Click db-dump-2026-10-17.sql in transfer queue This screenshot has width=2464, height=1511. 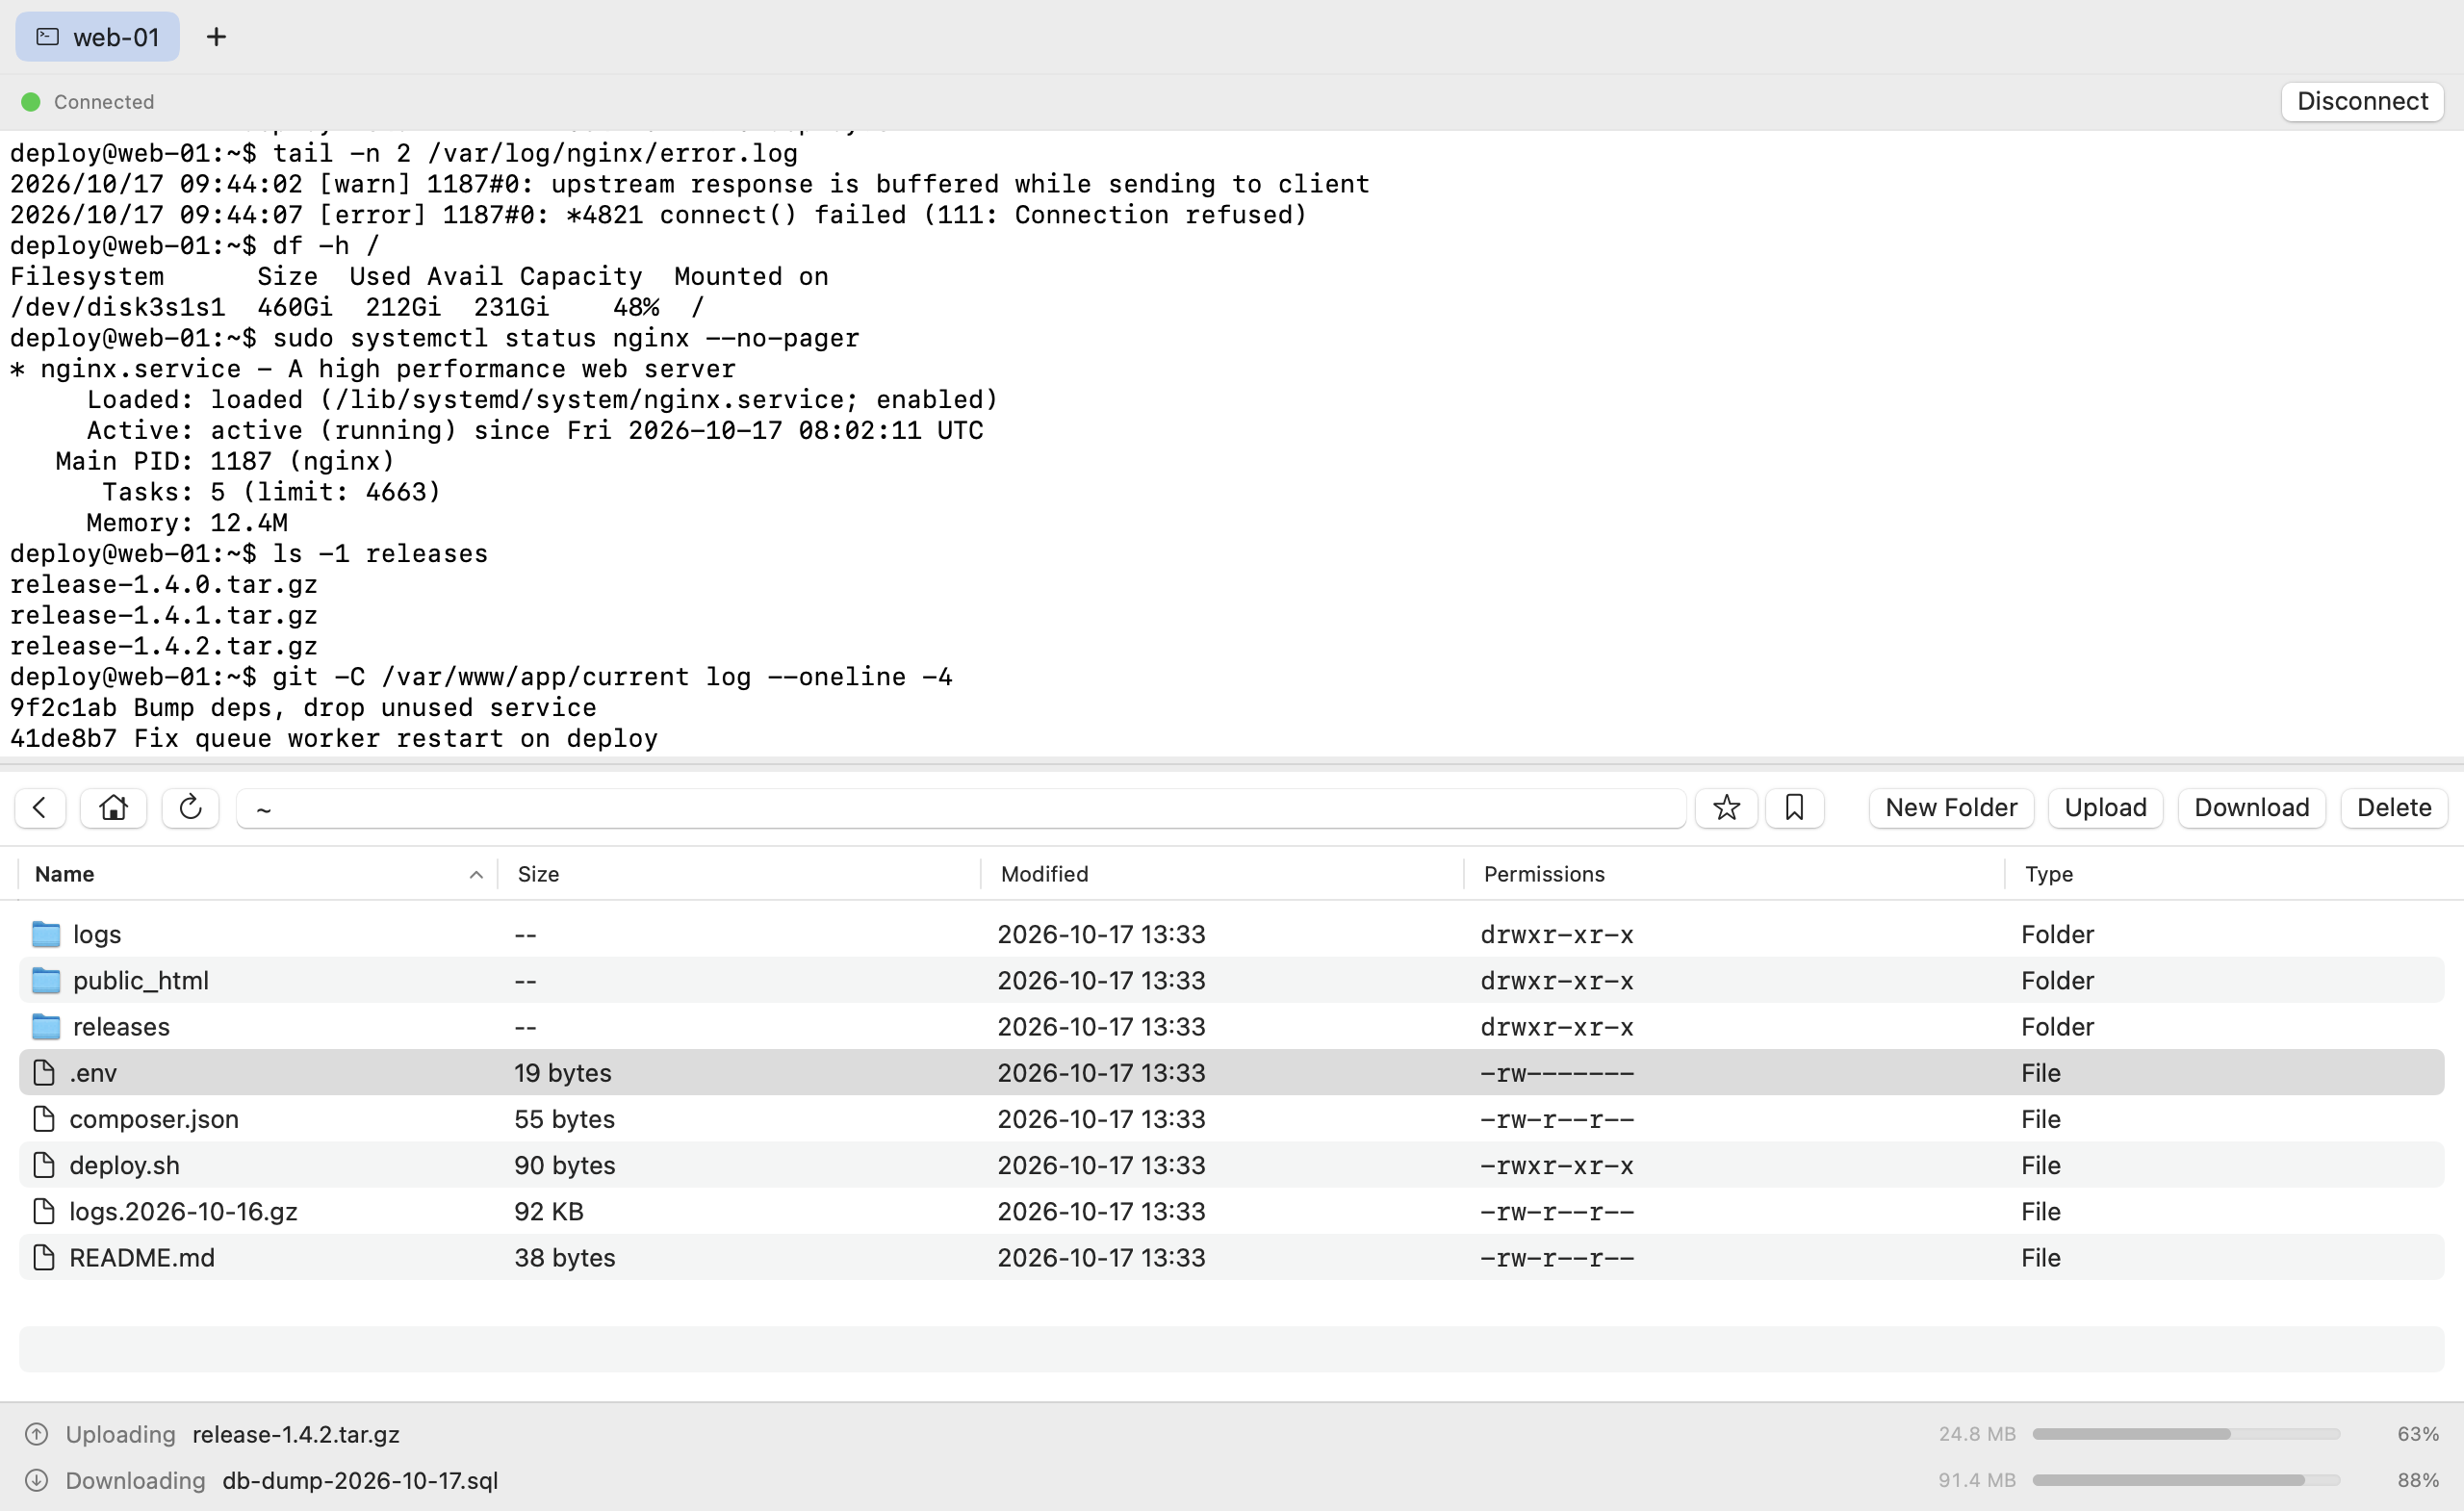pyautogui.click(x=360, y=1480)
